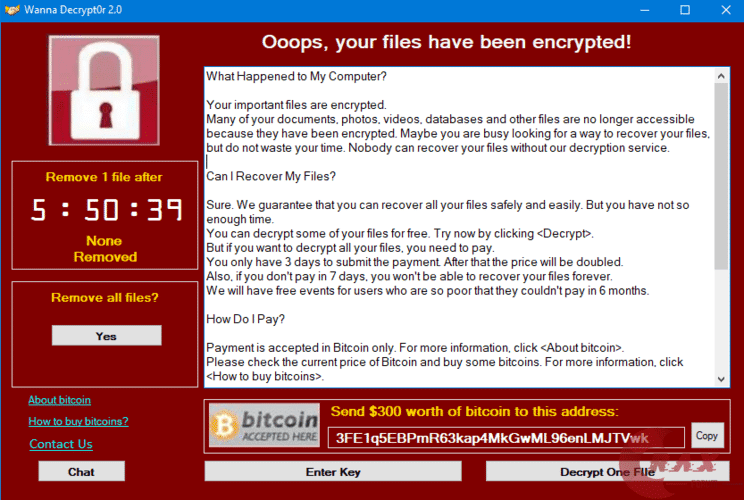The width and height of the screenshot is (744, 500).
Task: Click the Decrypt One File button
Action: click(607, 472)
